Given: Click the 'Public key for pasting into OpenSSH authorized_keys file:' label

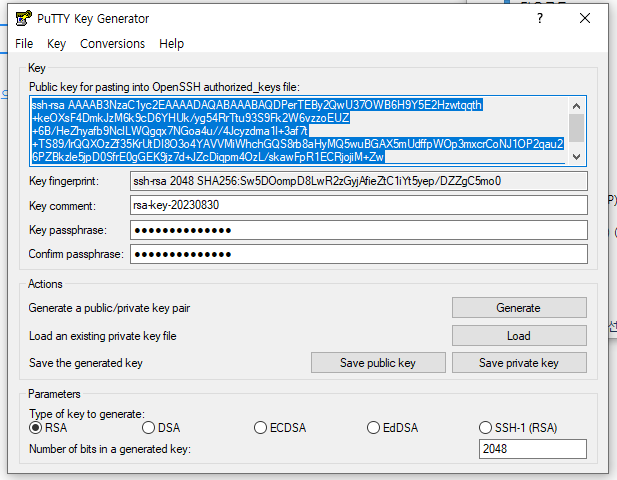Looking at the screenshot, I should click(x=164, y=87).
